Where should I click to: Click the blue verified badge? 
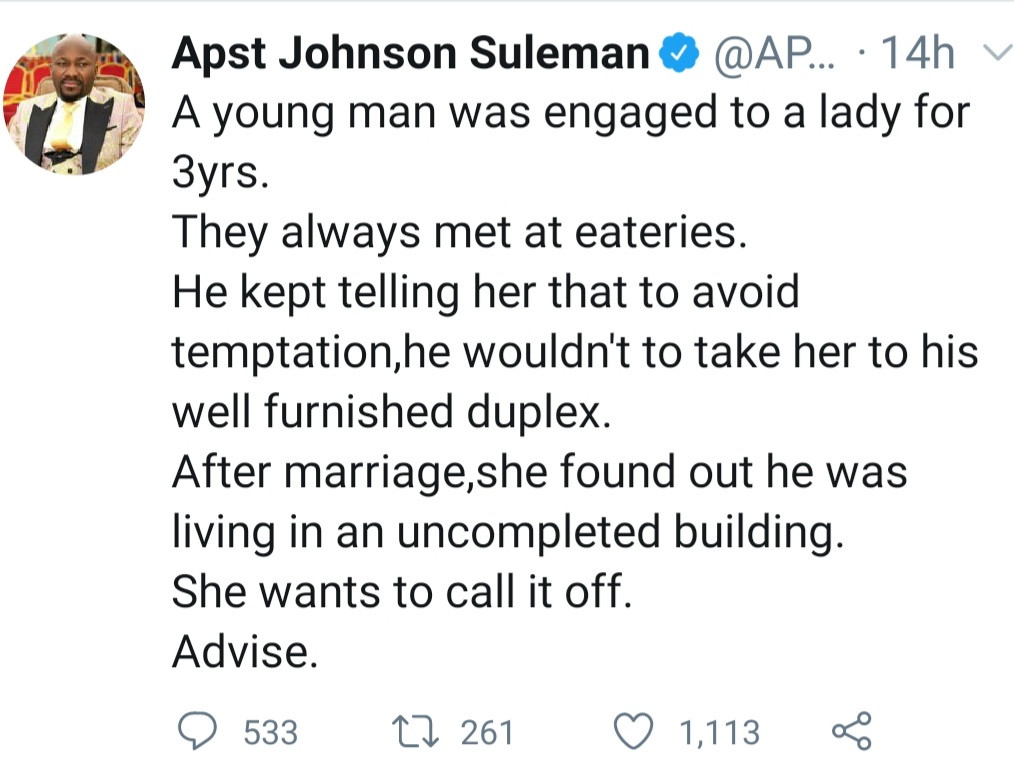pyautogui.click(x=678, y=54)
